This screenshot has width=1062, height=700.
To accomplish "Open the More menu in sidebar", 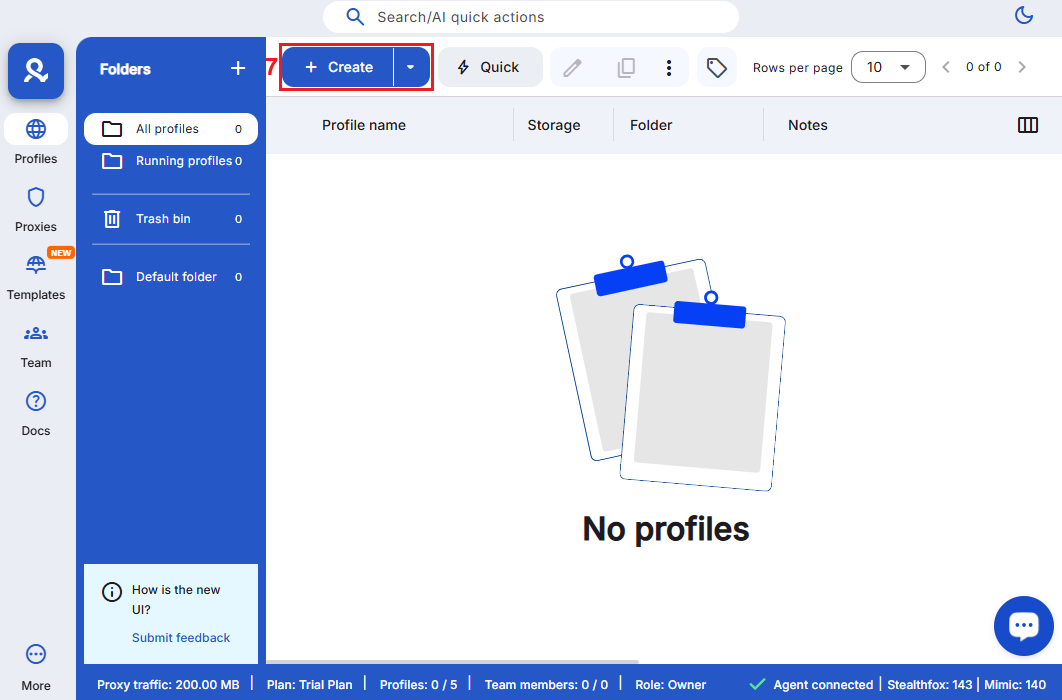I will (x=36, y=666).
